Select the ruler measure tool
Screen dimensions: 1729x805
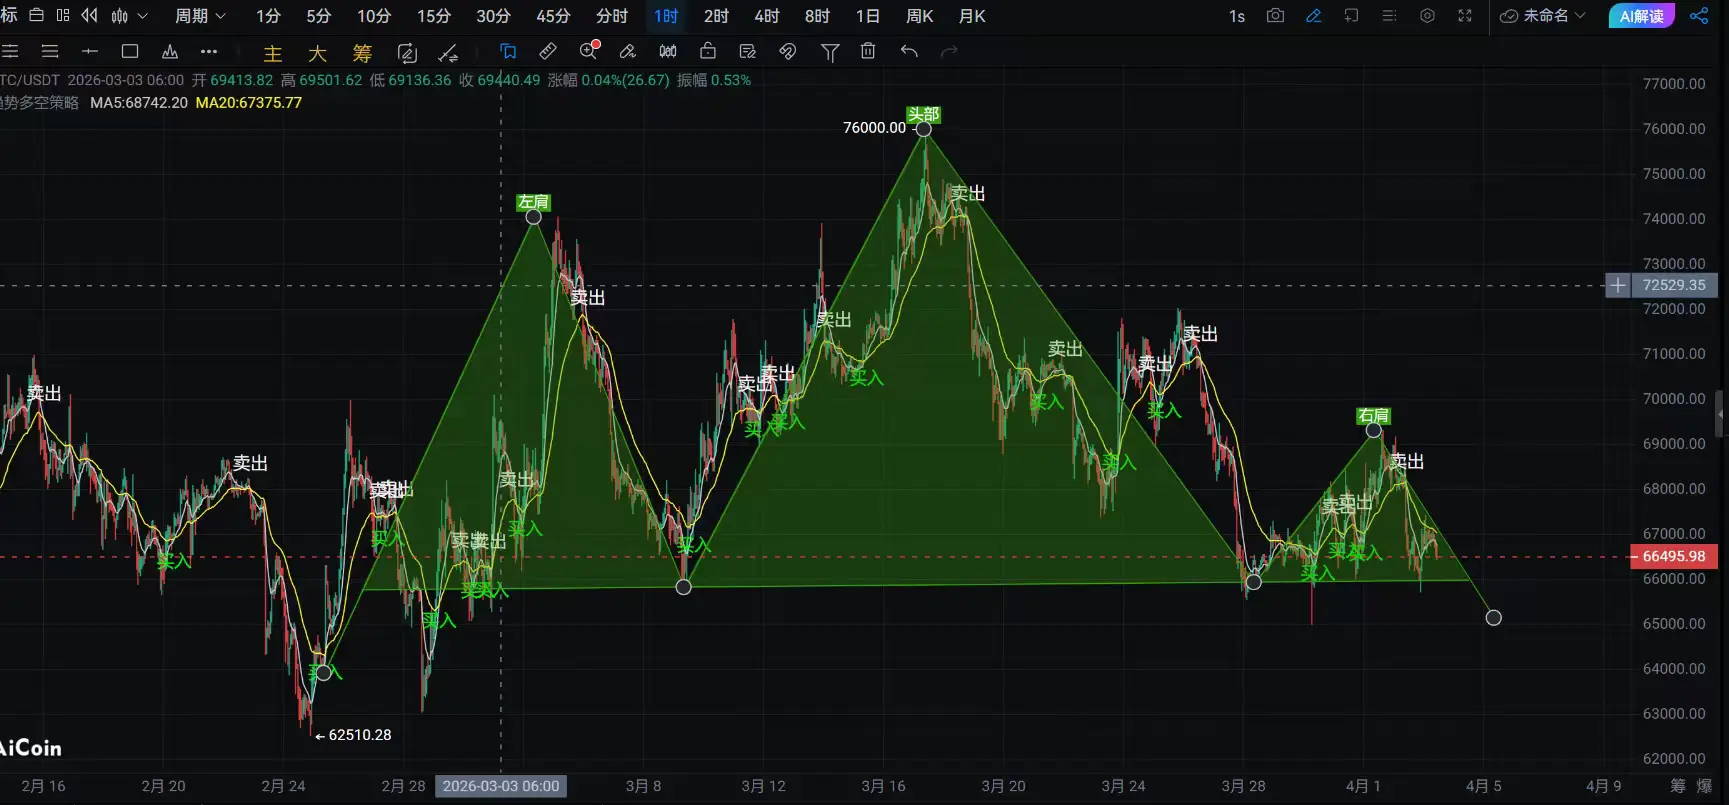[x=548, y=52]
